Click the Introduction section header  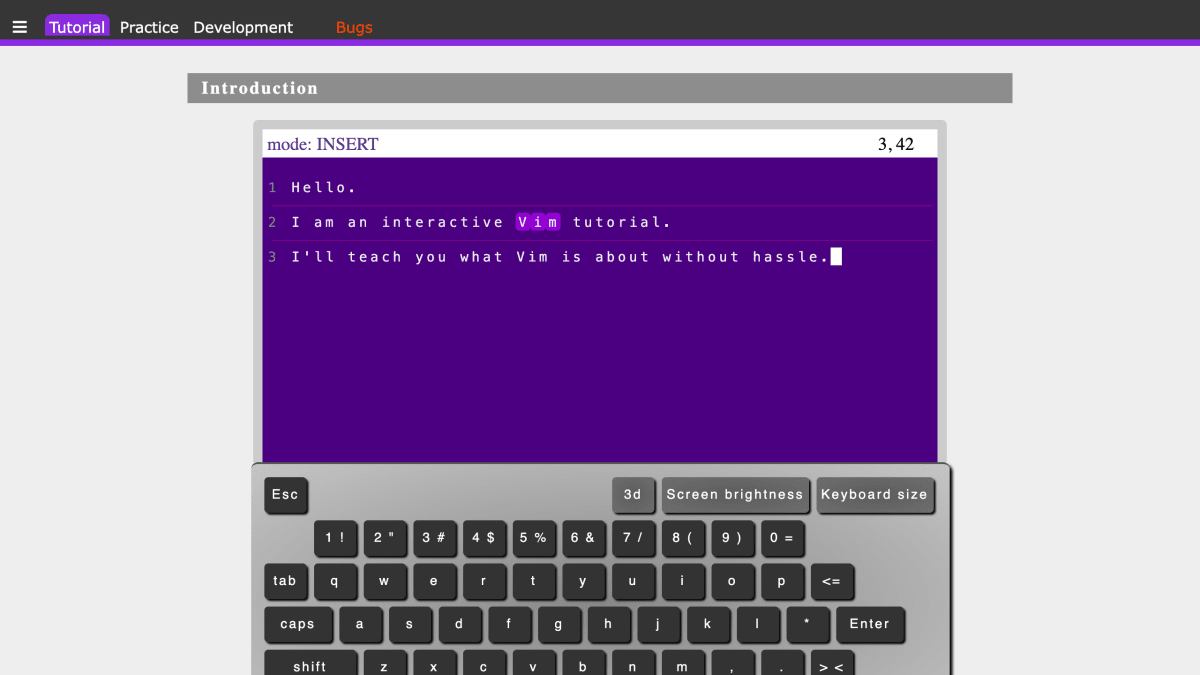(600, 88)
